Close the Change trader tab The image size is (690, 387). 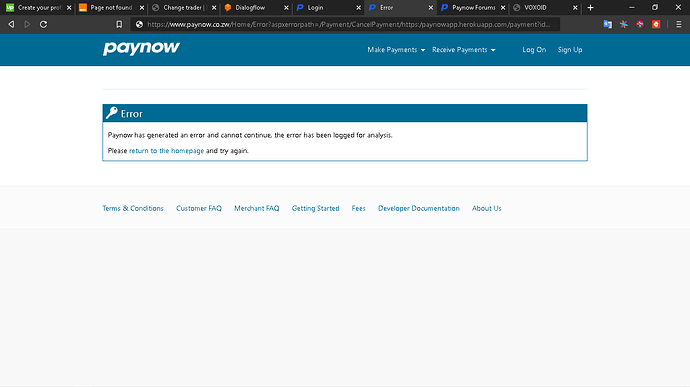[214, 7]
